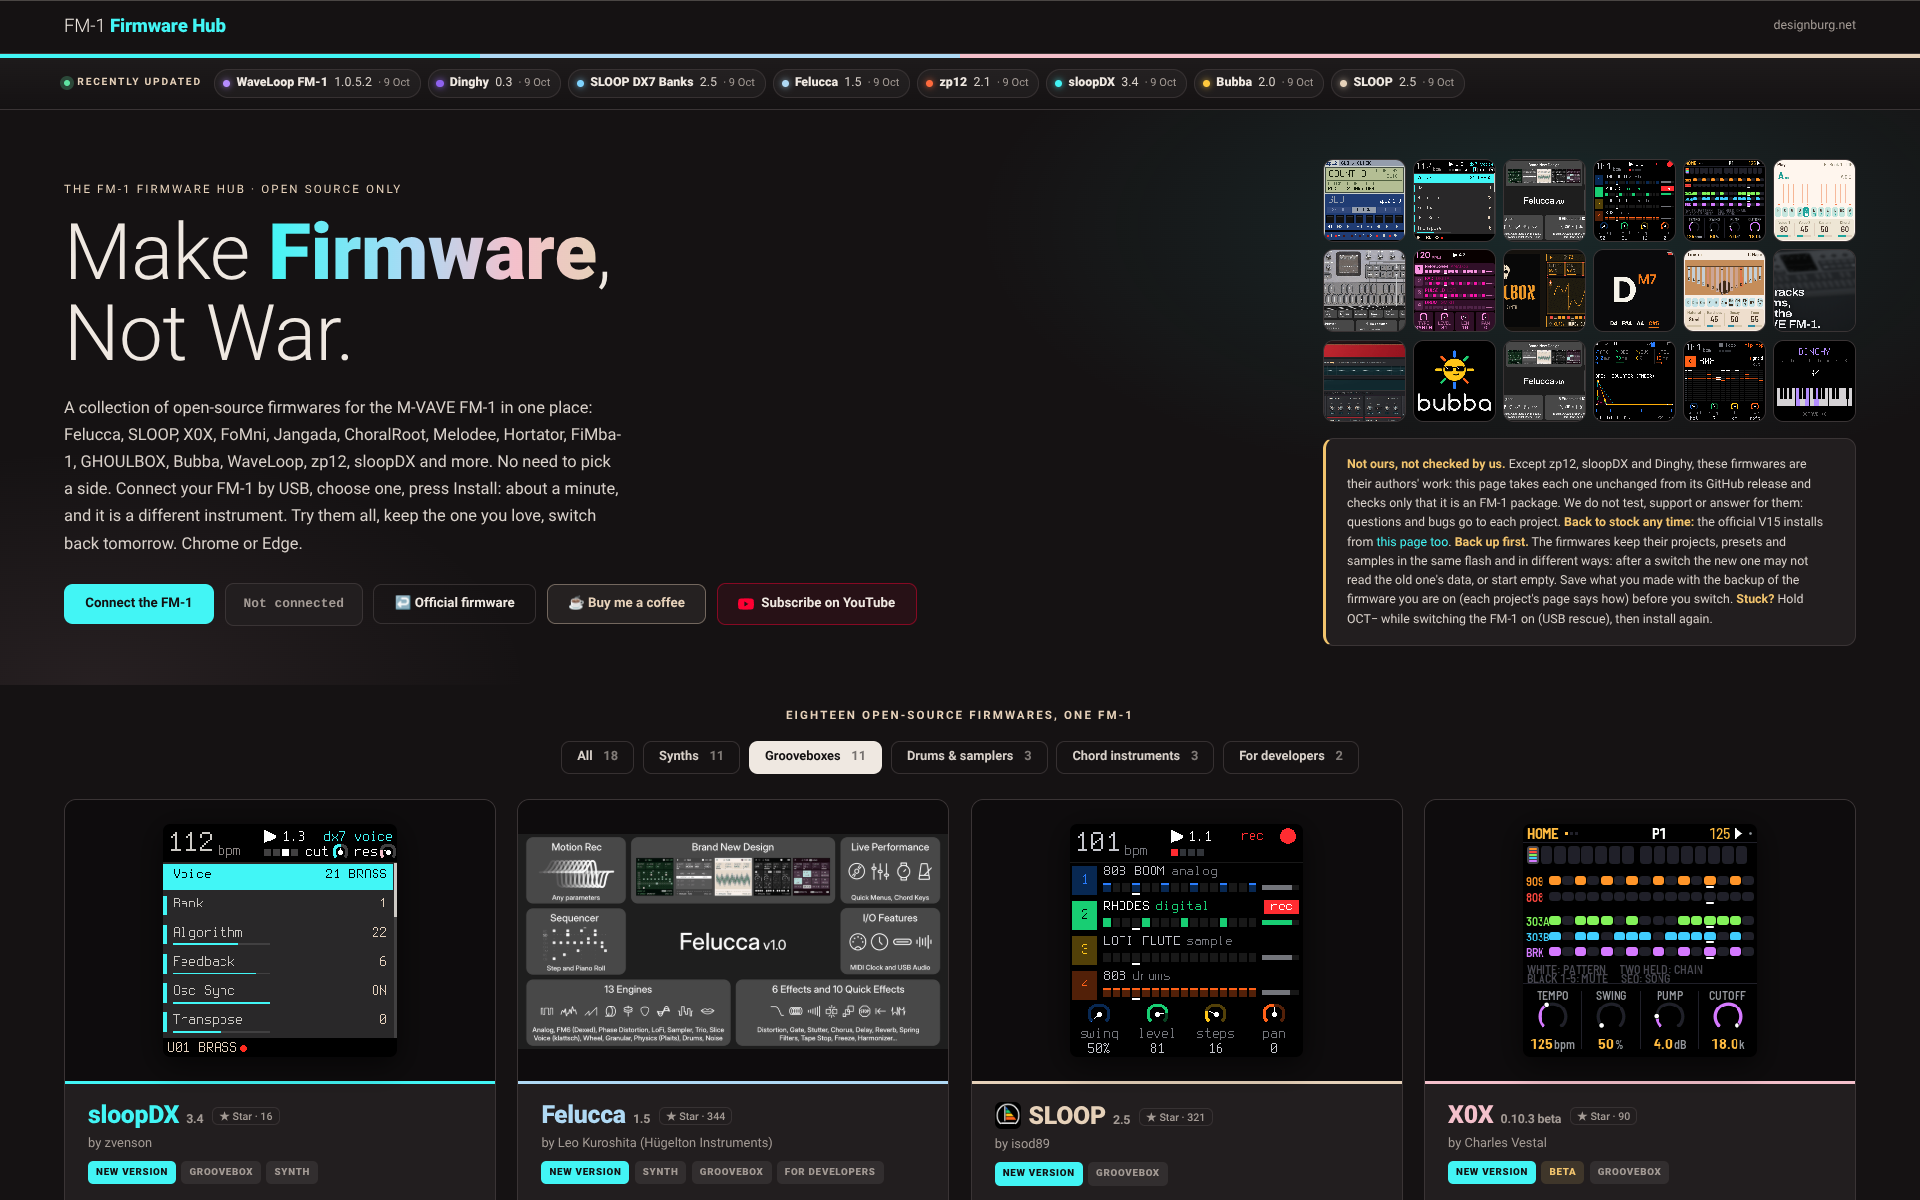Click the Connect the FM-1 button
1920x1200 pixels.
click(139, 604)
